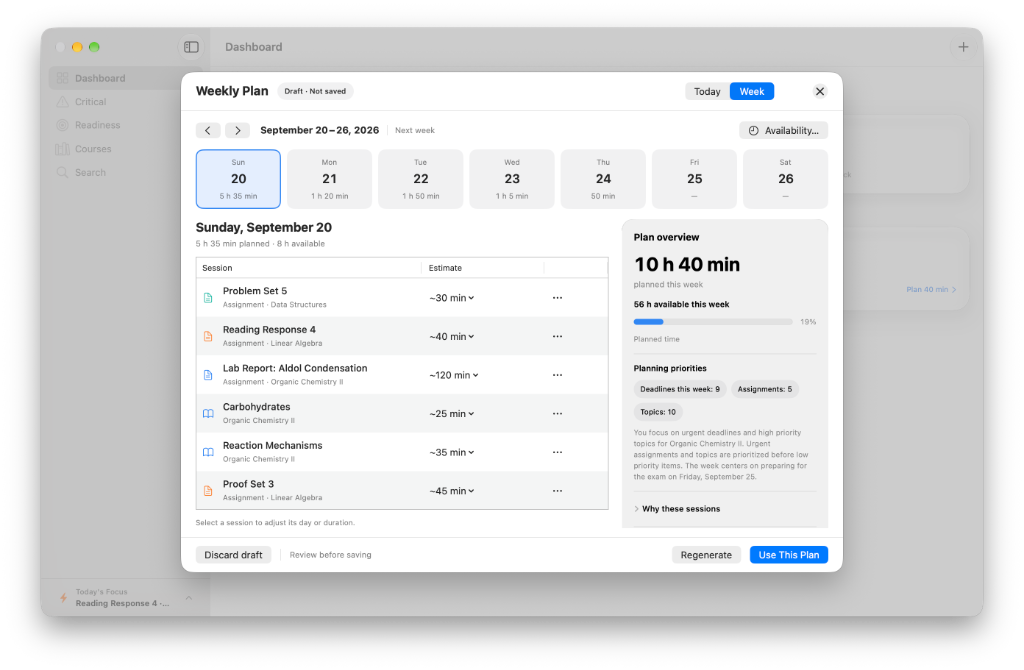Screen dimensions: 1024x670
Task: Change Reaction Mechanisms ~35 min estimate
Action: (x=452, y=452)
